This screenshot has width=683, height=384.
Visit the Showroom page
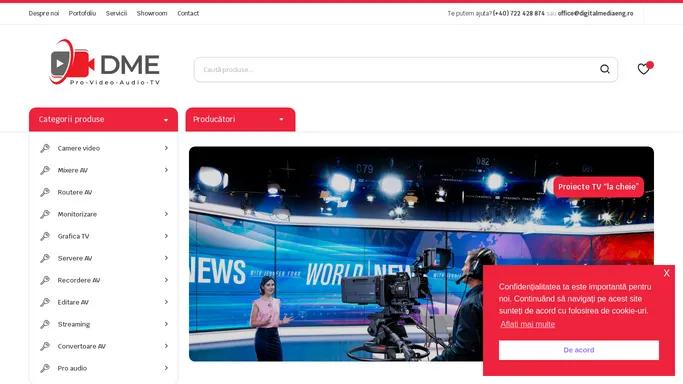click(x=152, y=13)
